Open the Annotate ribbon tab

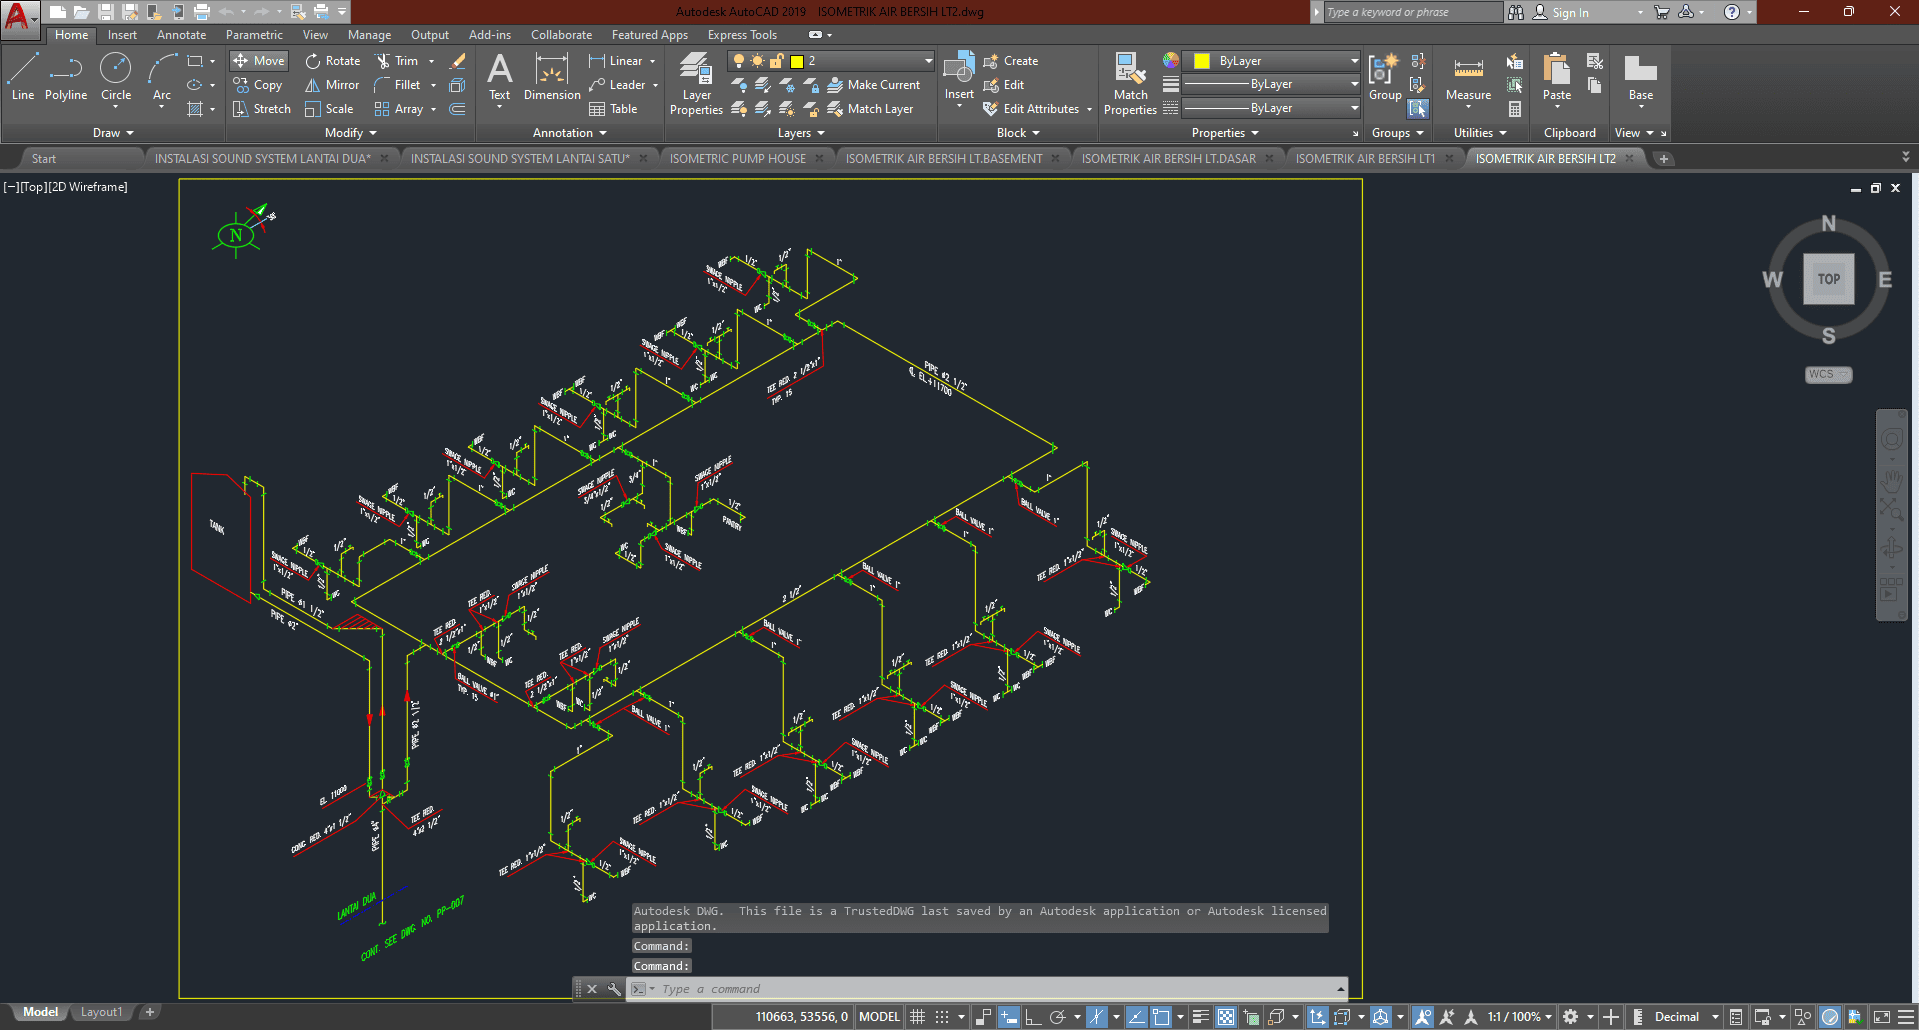[x=181, y=35]
